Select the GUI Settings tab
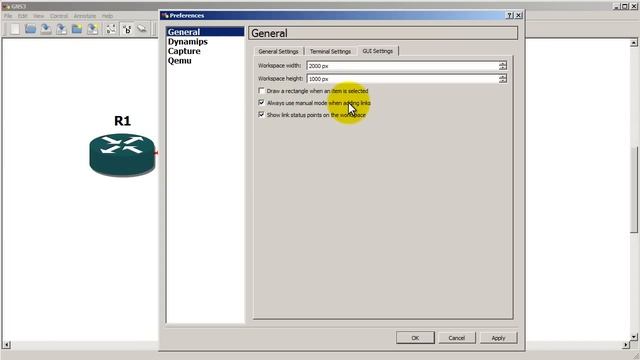Screen dimensions: 640x360 pyautogui.click(x=378, y=51)
